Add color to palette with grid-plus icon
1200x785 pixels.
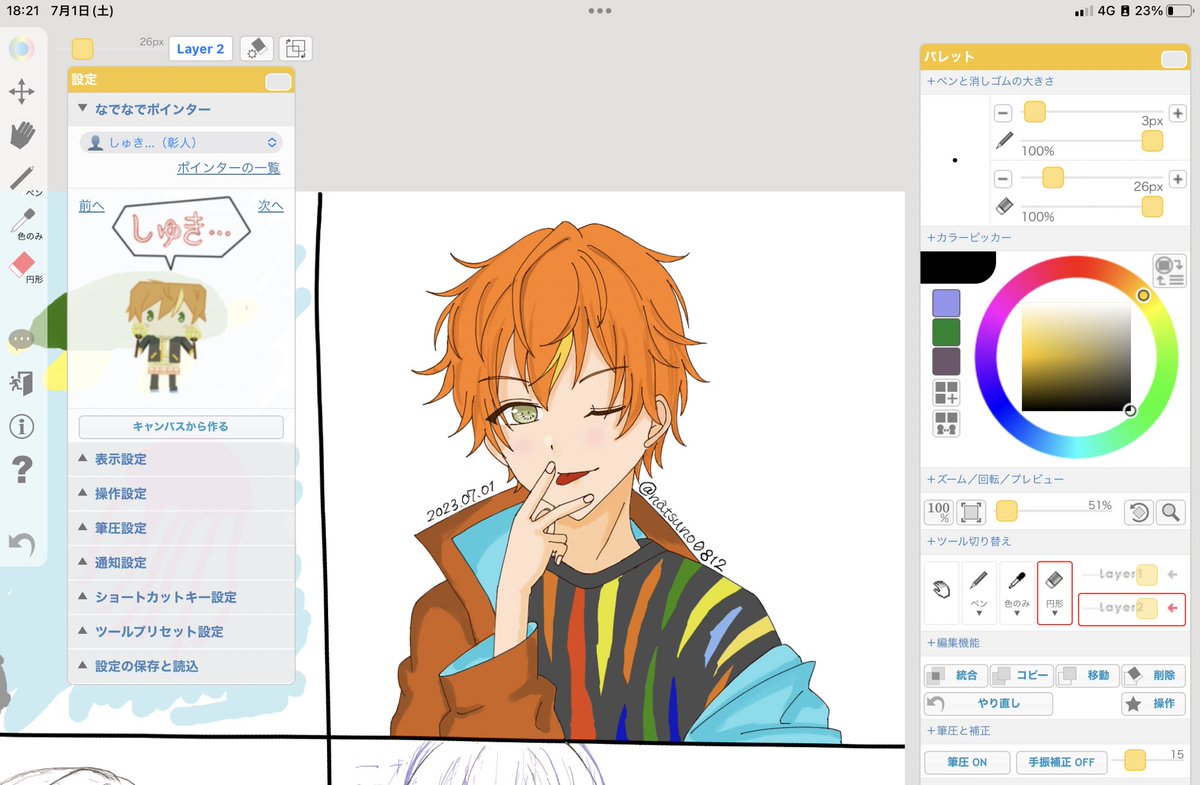click(x=946, y=392)
